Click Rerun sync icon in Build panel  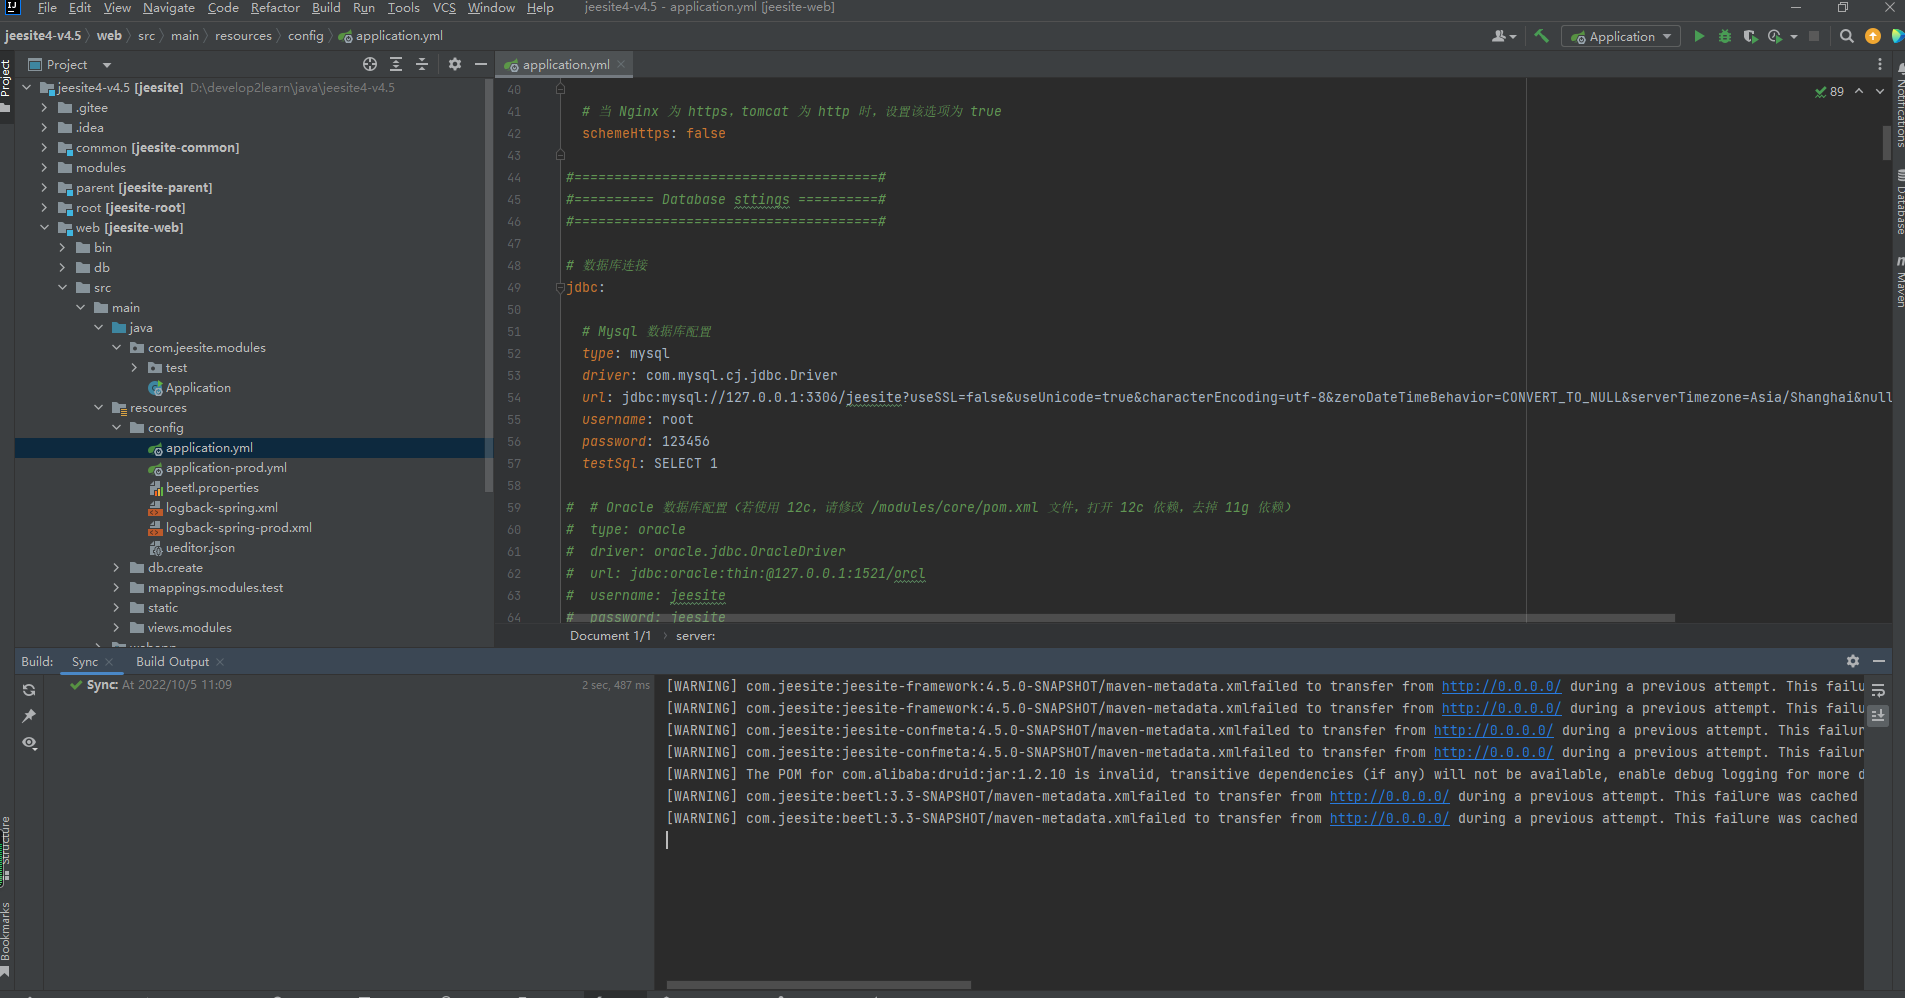coord(29,690)
